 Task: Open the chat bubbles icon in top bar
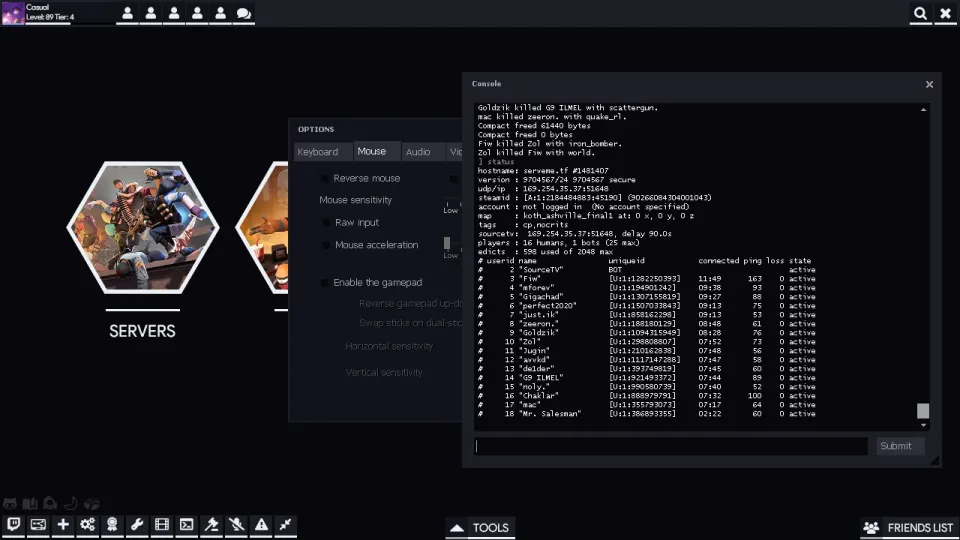(x=243, y=14)
